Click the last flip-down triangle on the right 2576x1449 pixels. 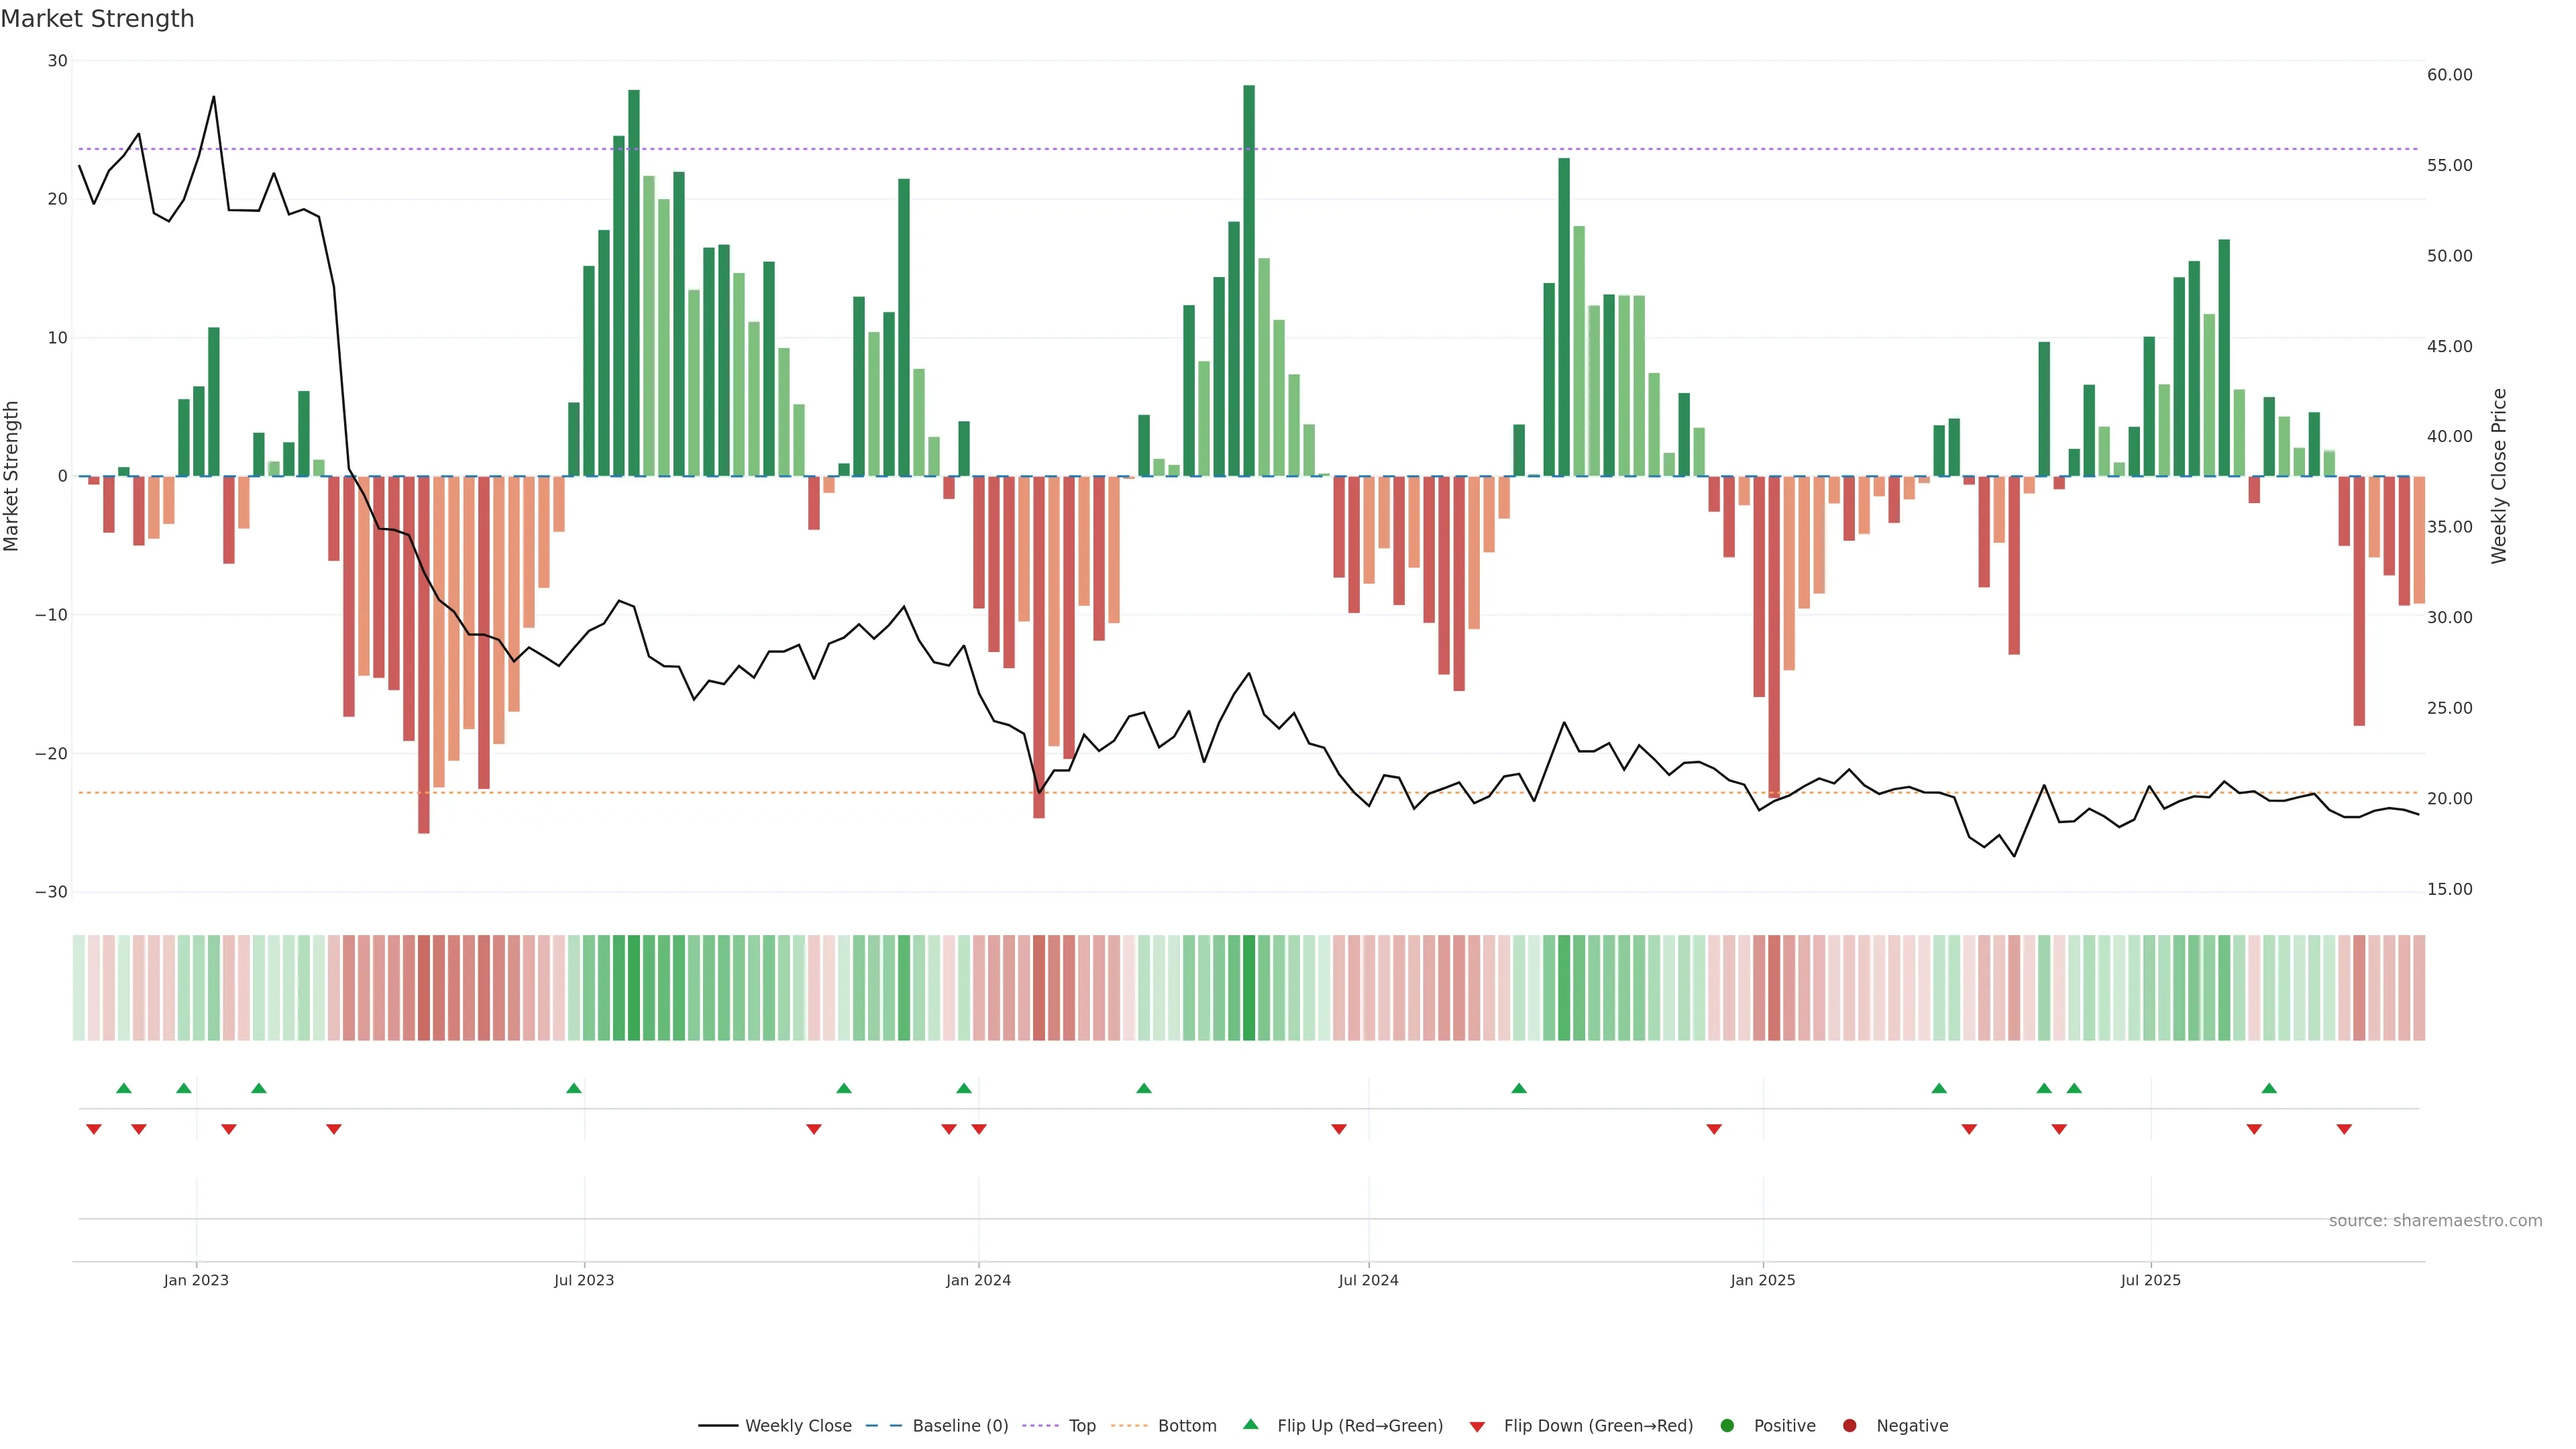2344,1129
